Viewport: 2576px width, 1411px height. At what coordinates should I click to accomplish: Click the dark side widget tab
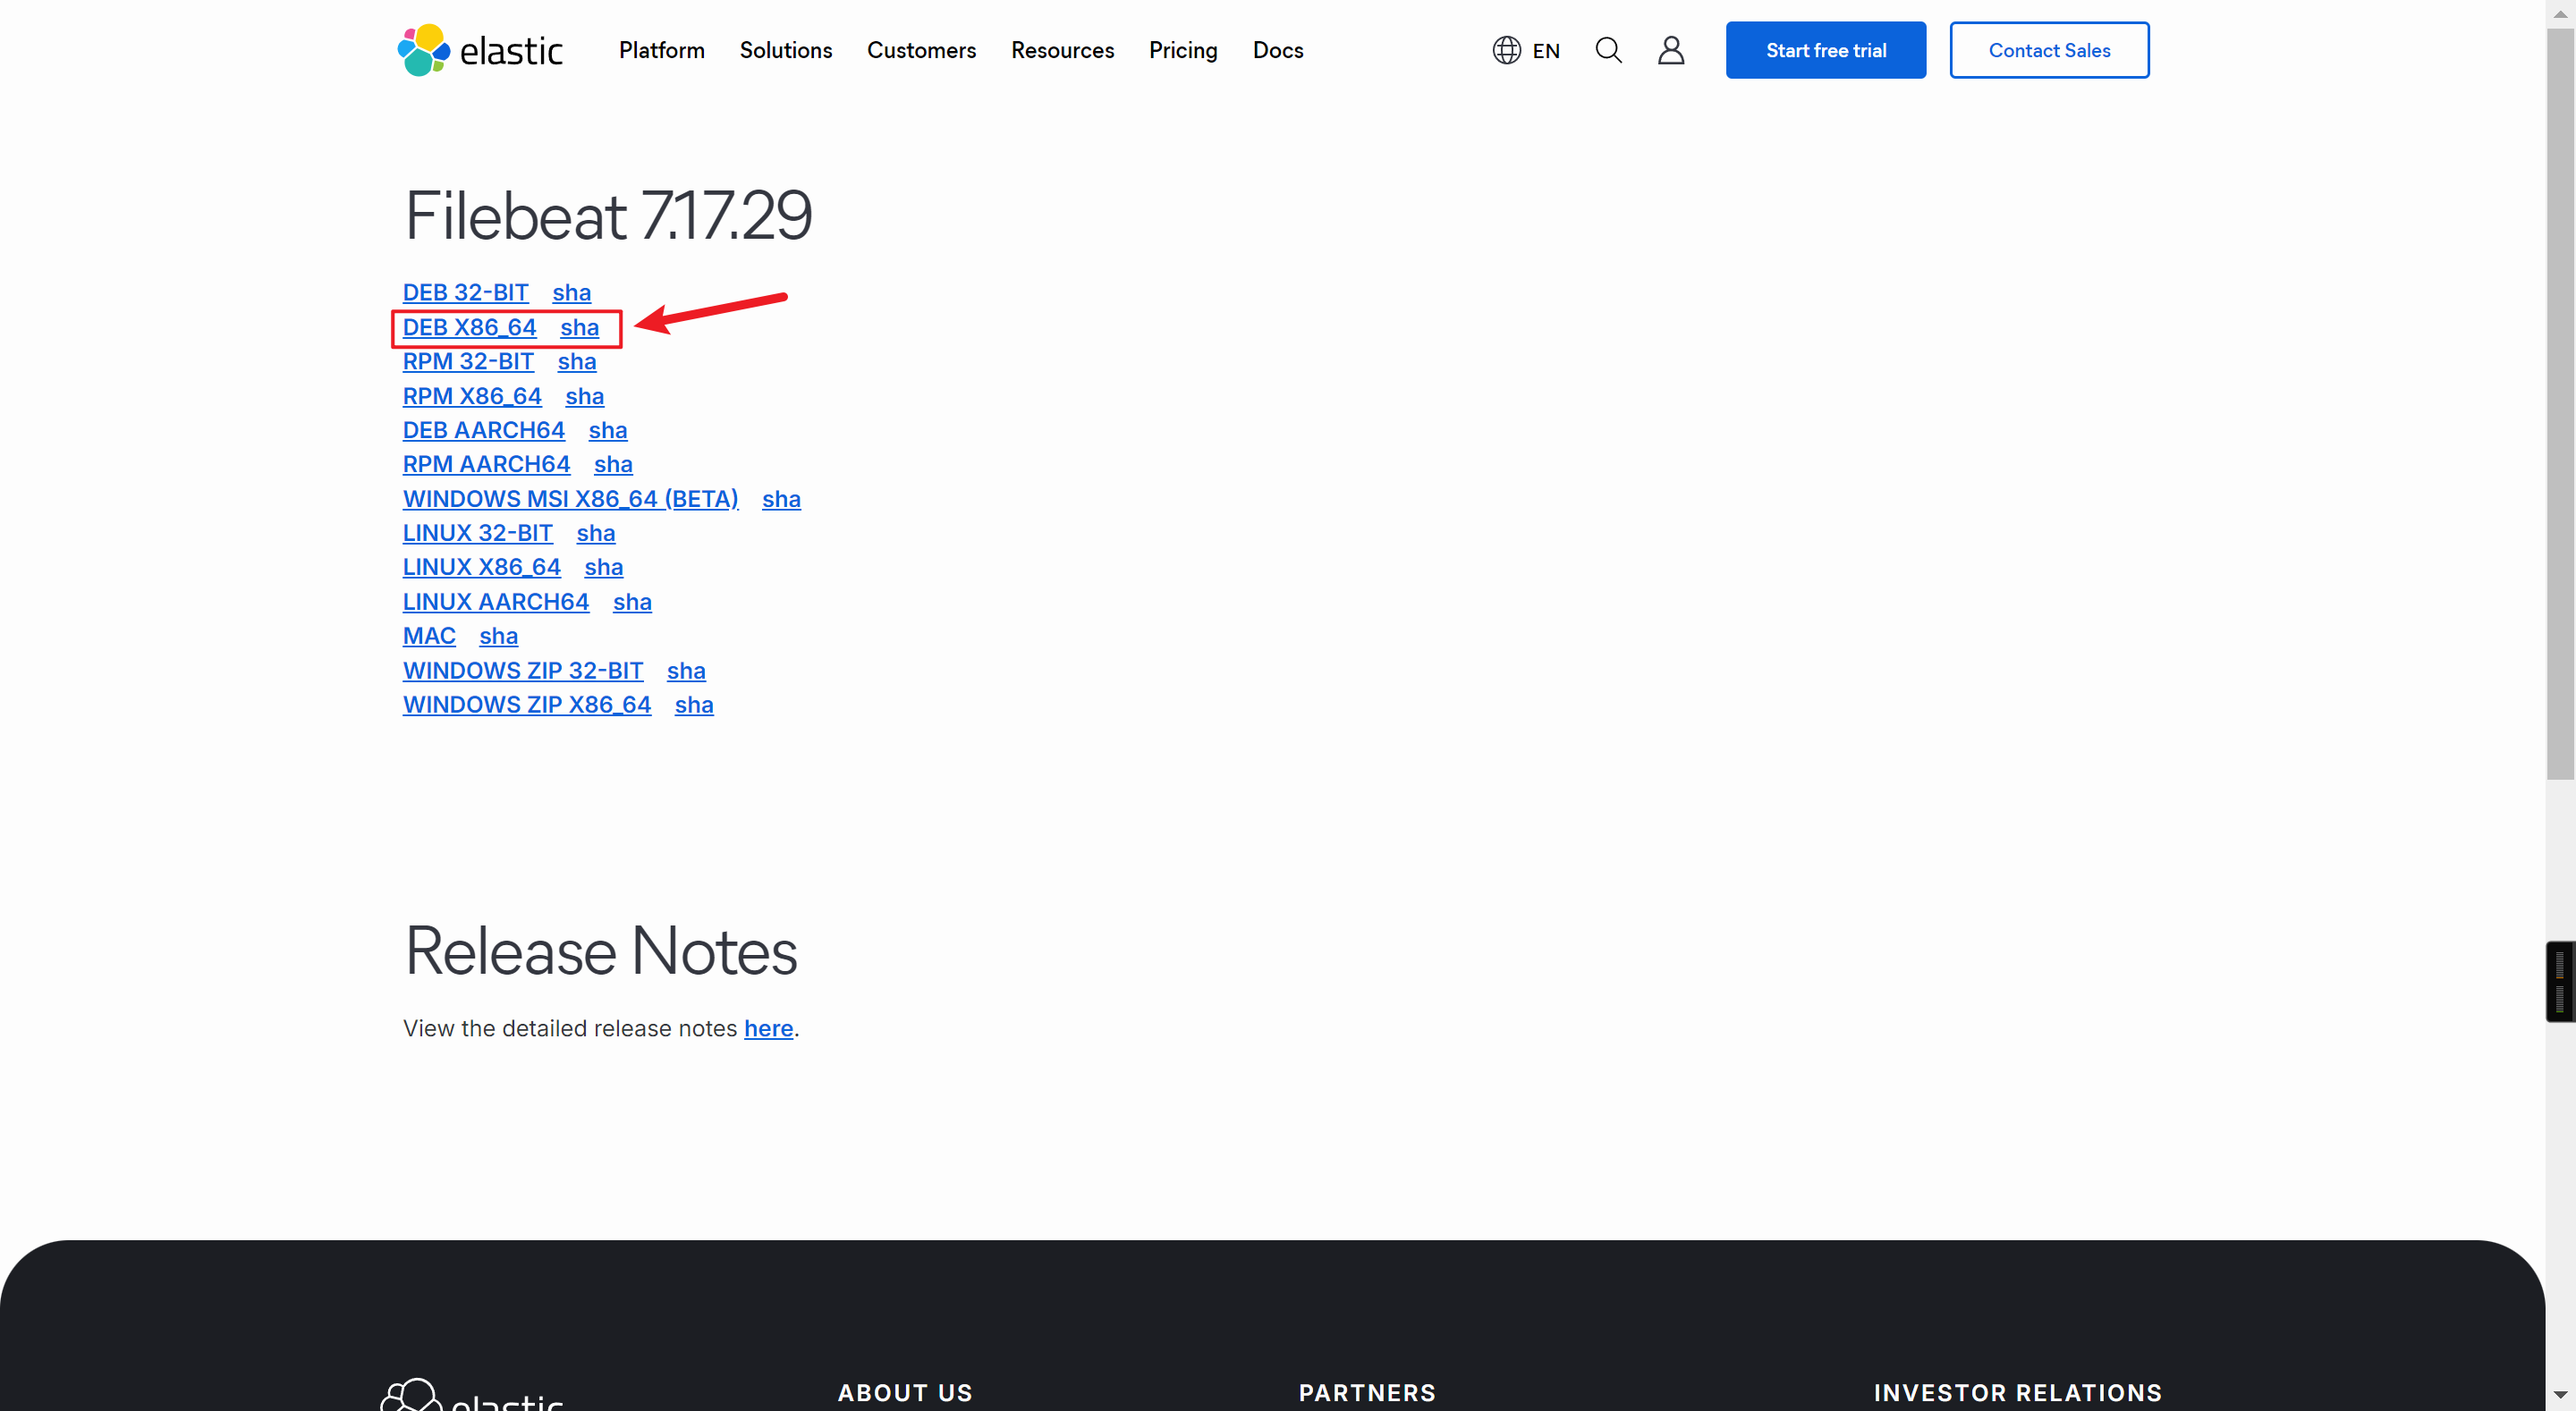[x=2561, y=982]
